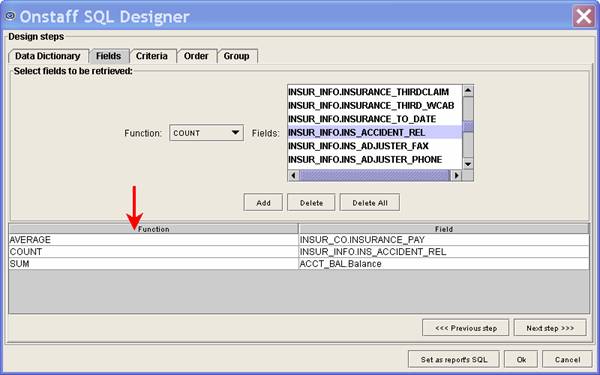The height and width of the screenshot is (375, 600).
Task: Switch to the Order tab
Action: pos(196,56)
